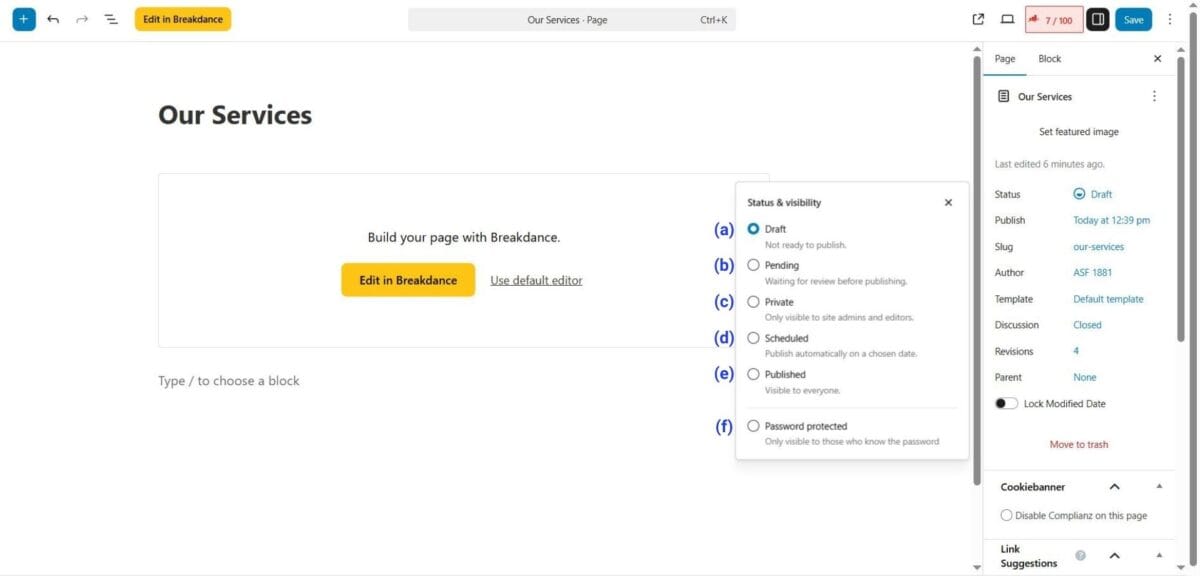Screen dimensions: 1200x576
Task: Open the editor options three-dot menu
Action: pyautogui.click(x=1170, y=19)
